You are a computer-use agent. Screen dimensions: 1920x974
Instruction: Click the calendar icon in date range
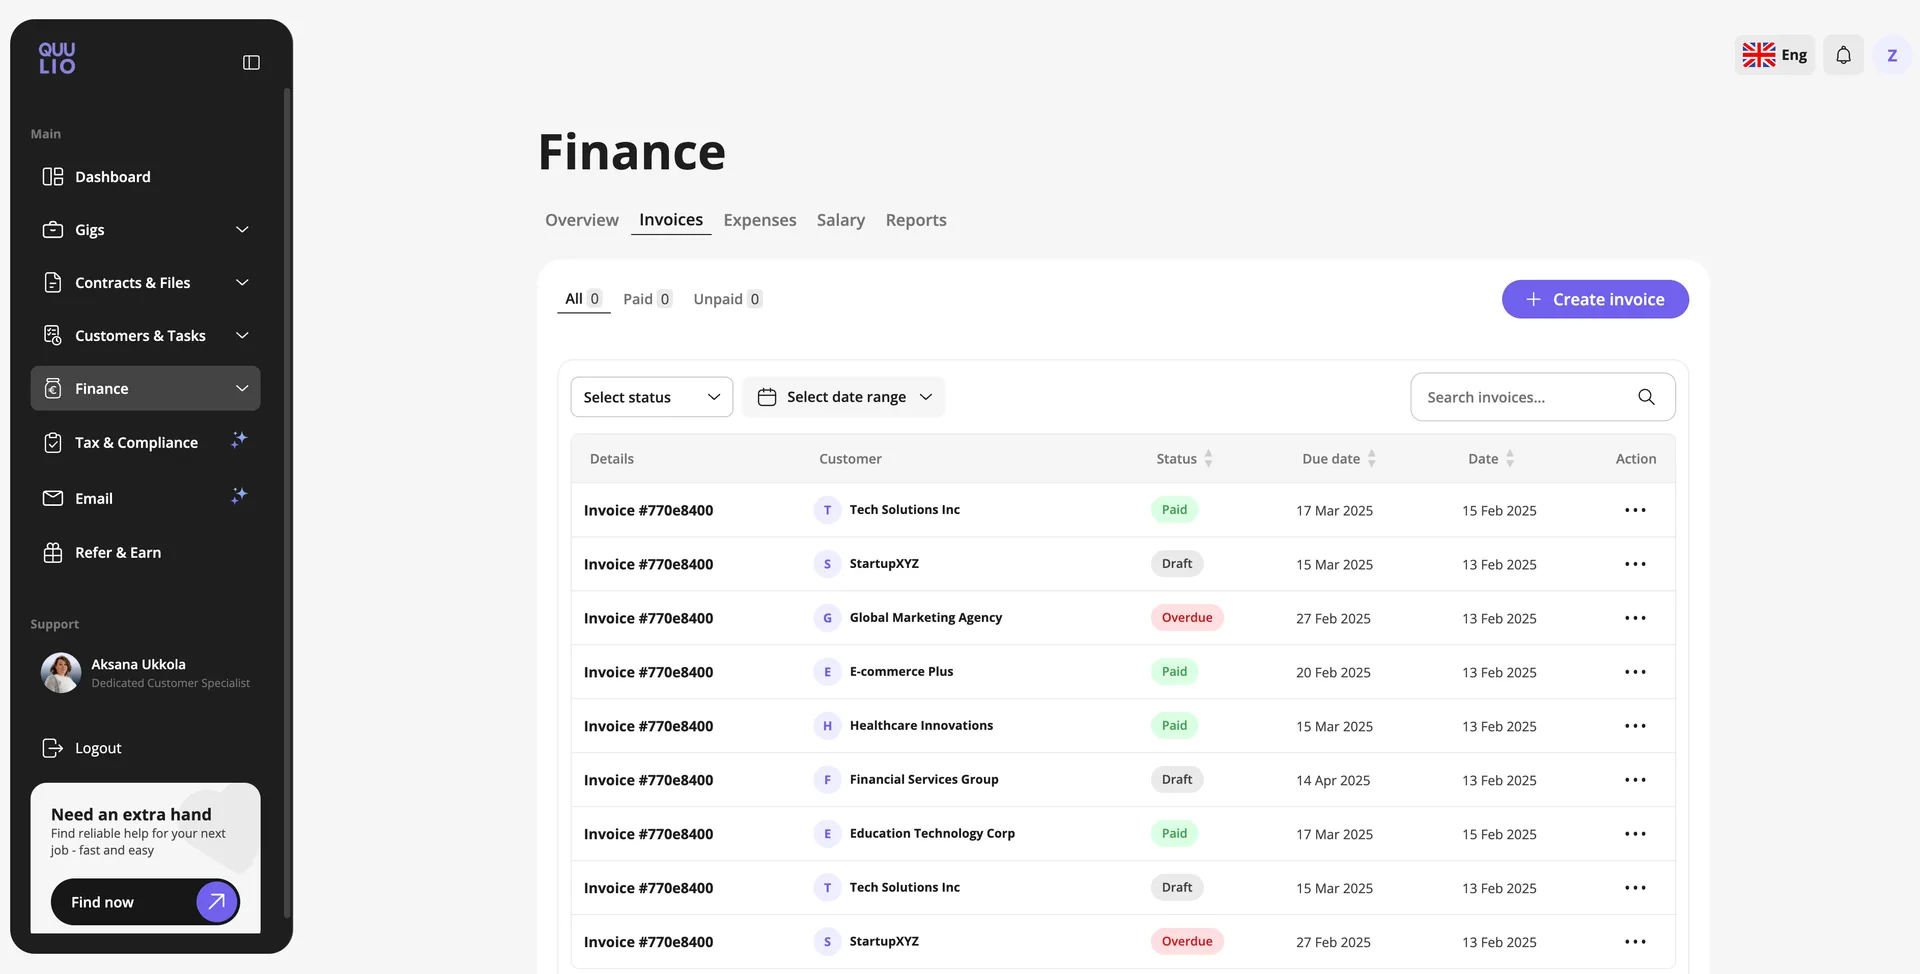point(767,397)
